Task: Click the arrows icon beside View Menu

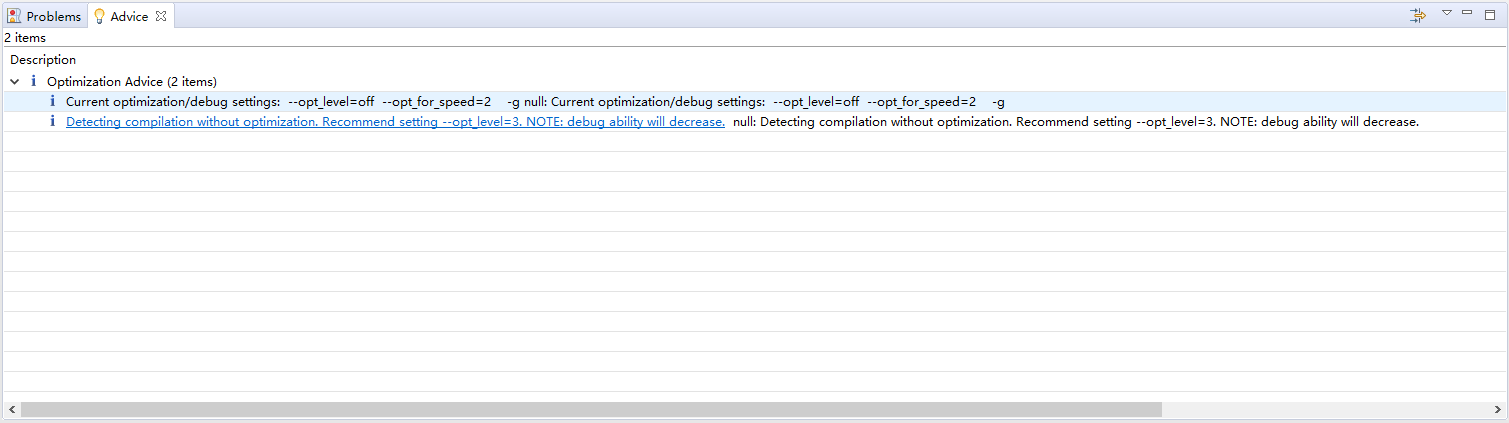Action: [1417, 15]
